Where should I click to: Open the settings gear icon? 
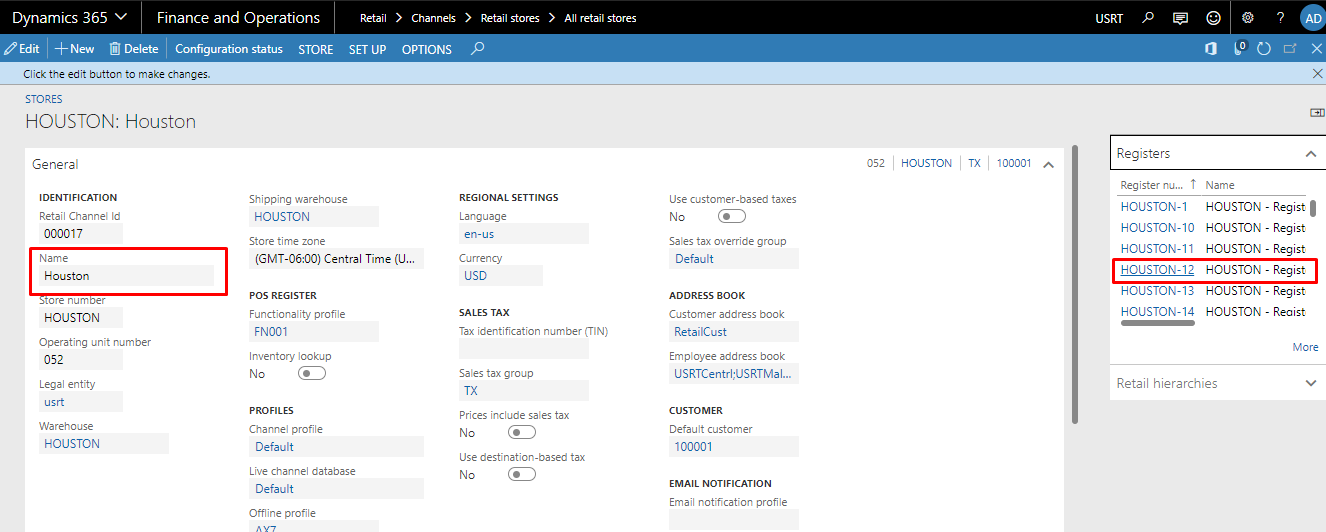(1247, 18)
